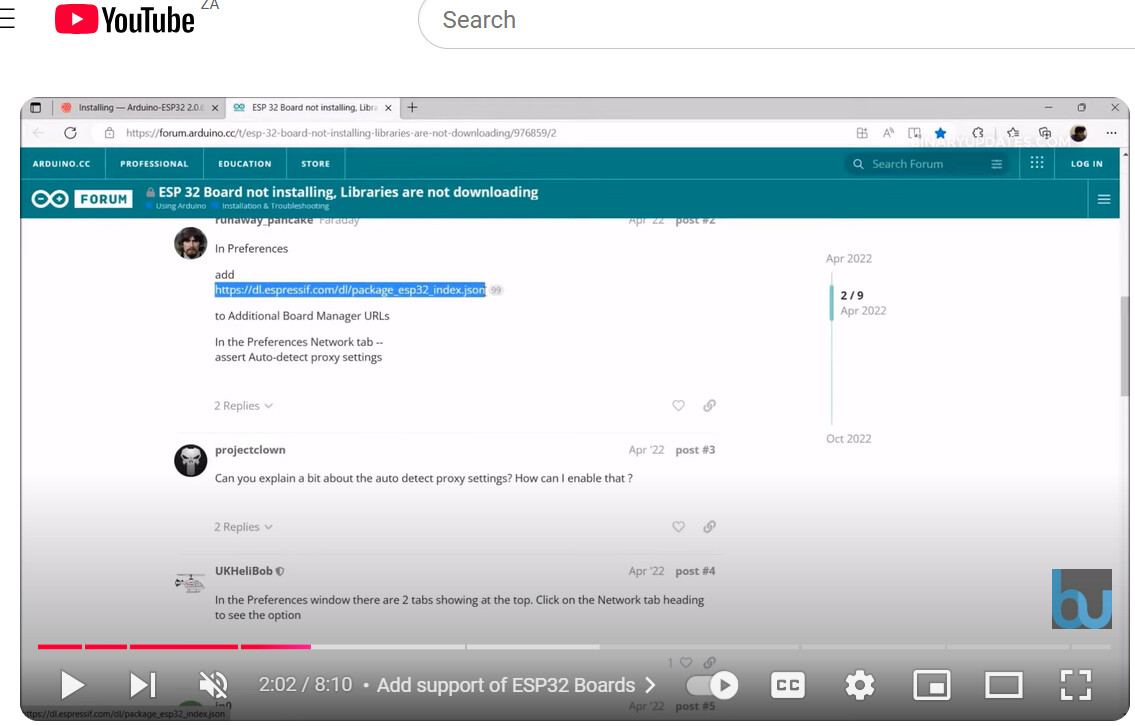Open the YouTube guide hamburger menu
The height and width of the screenshot is (726, 1135).
7,19
